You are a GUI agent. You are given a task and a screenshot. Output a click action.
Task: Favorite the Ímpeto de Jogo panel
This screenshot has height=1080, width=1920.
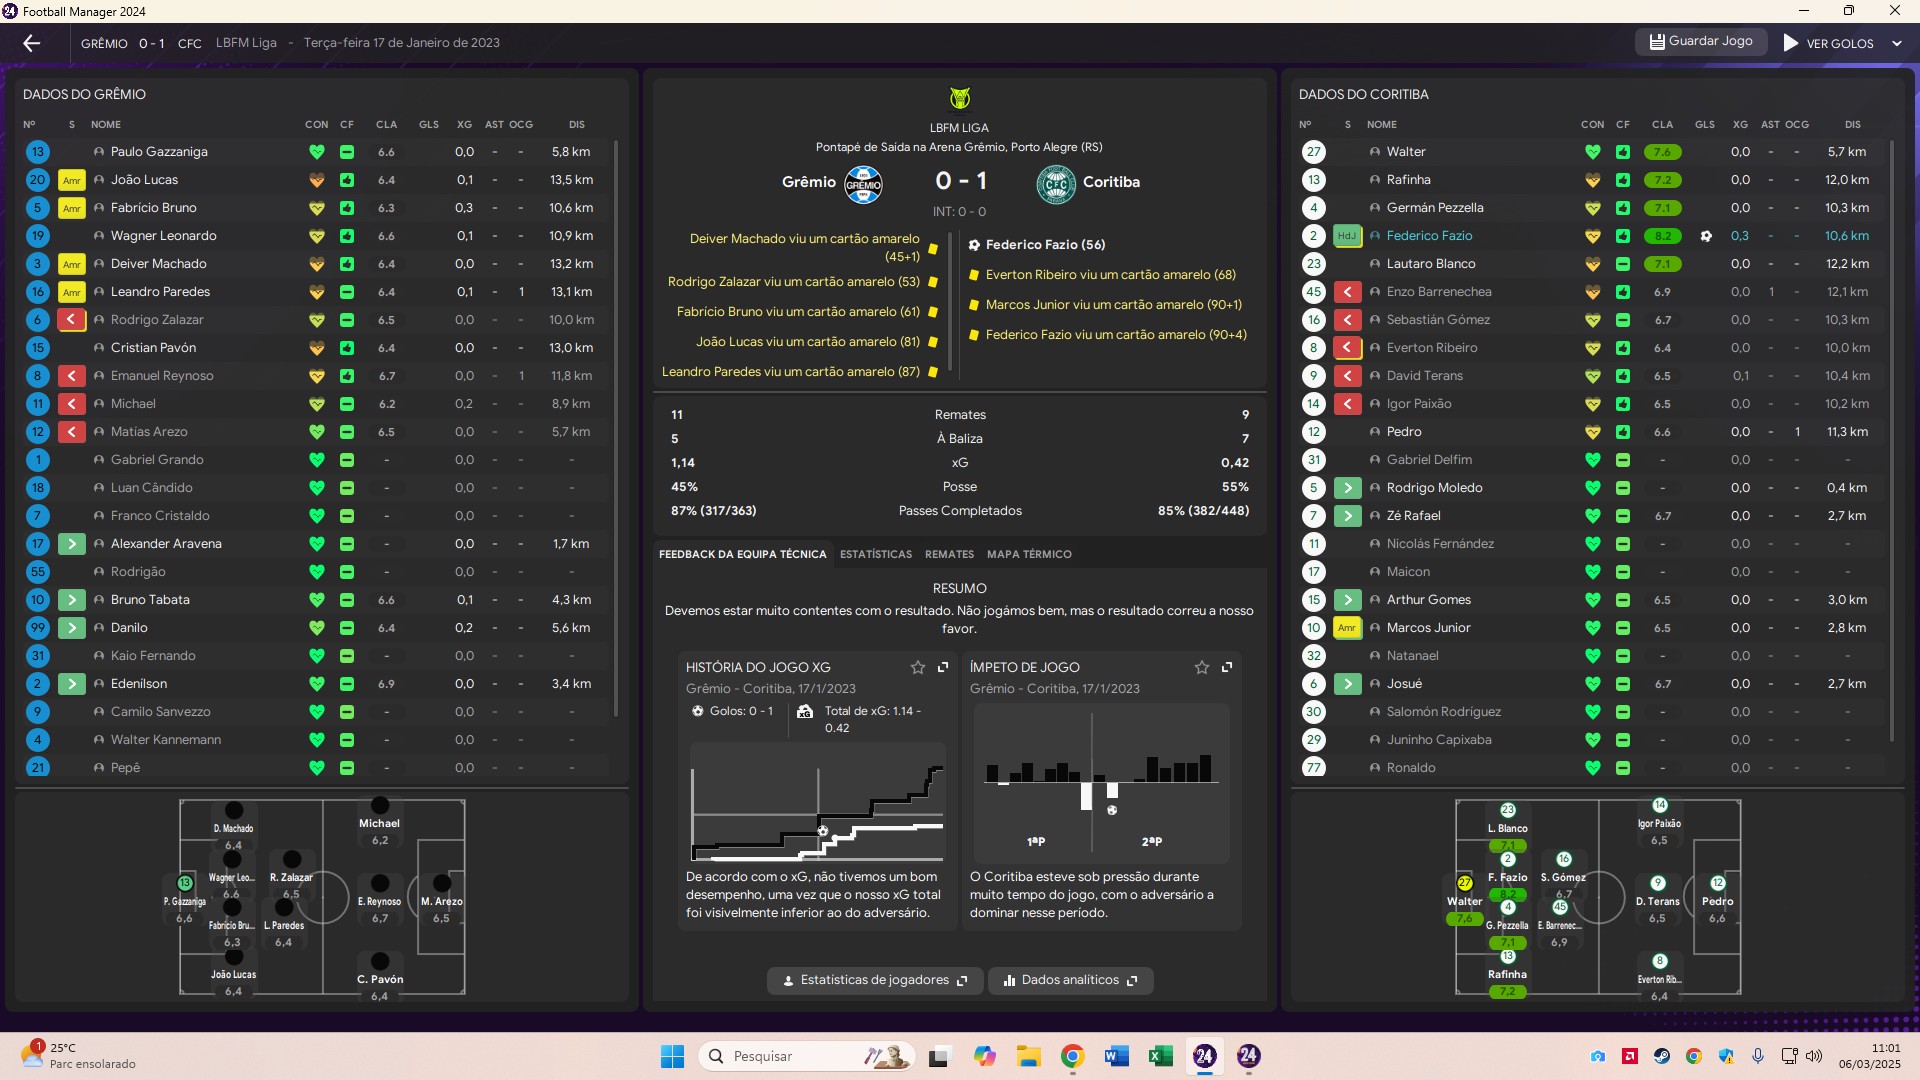pos(1201,667)
